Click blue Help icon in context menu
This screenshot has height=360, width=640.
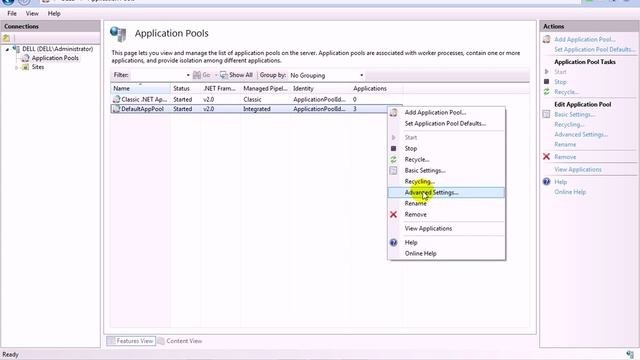coord(393,242)
